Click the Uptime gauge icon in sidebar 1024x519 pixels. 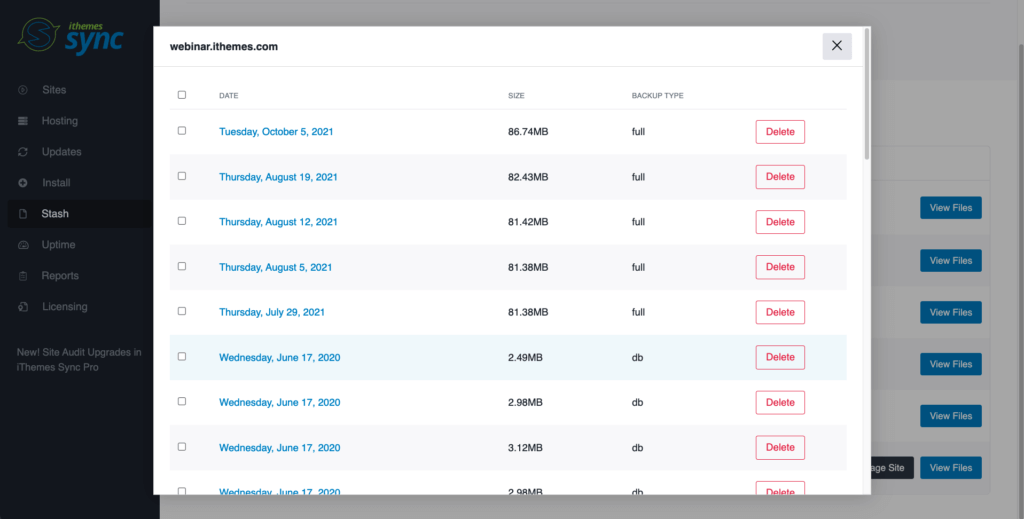pyautogui.click(x=23, y=245)
